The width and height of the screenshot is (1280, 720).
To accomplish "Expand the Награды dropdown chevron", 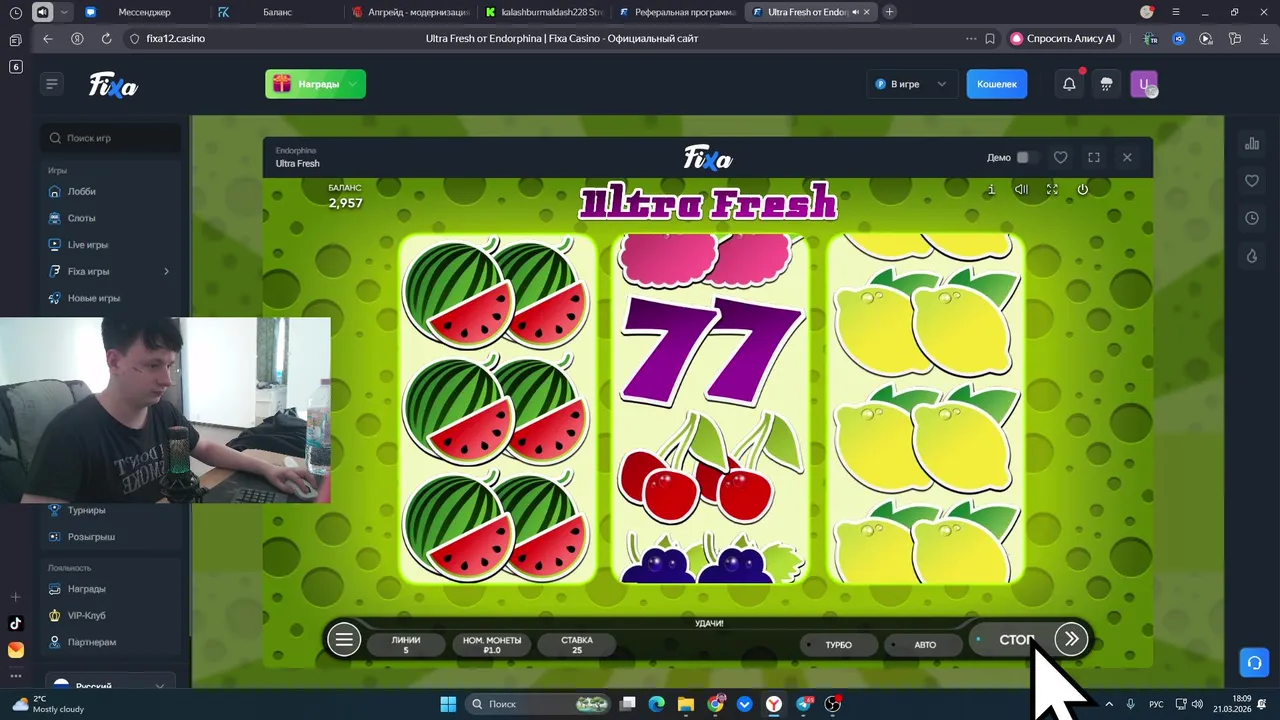I will pos(353,84).
